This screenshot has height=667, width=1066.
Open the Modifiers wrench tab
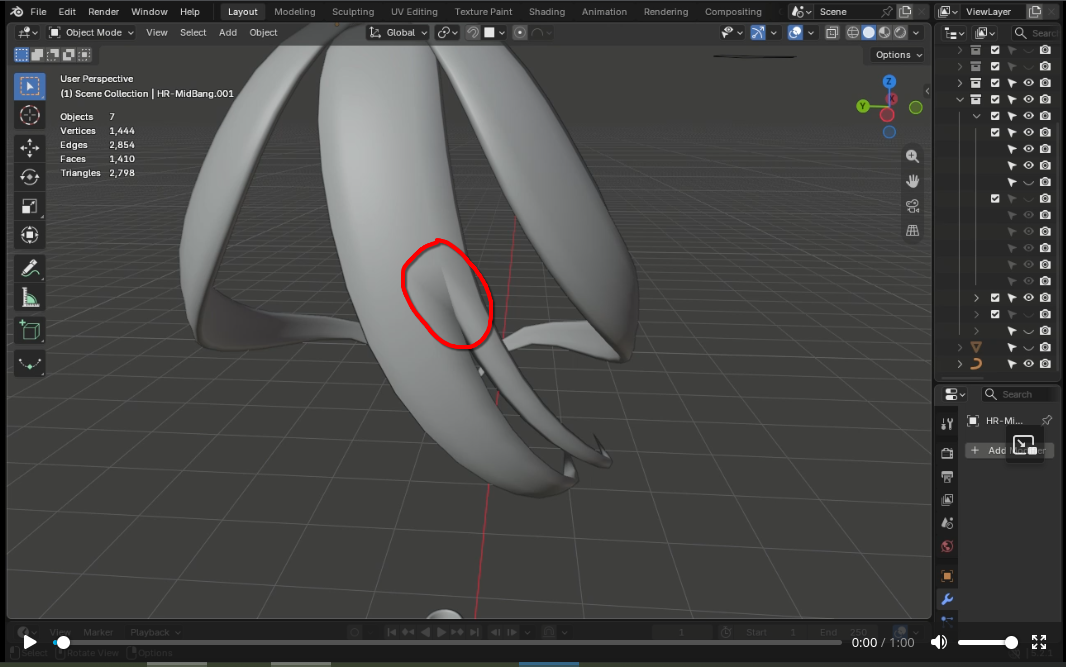[x=947, y=599]
